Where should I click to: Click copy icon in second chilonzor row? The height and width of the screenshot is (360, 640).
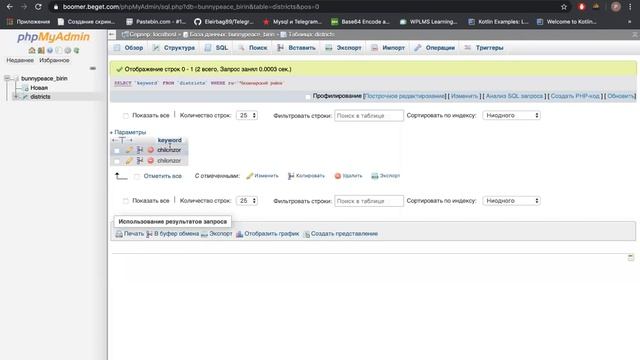[x=140, y=161]
